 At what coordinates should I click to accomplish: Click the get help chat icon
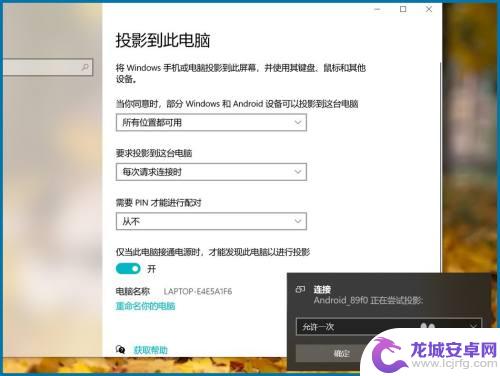(x=120, y=350)
